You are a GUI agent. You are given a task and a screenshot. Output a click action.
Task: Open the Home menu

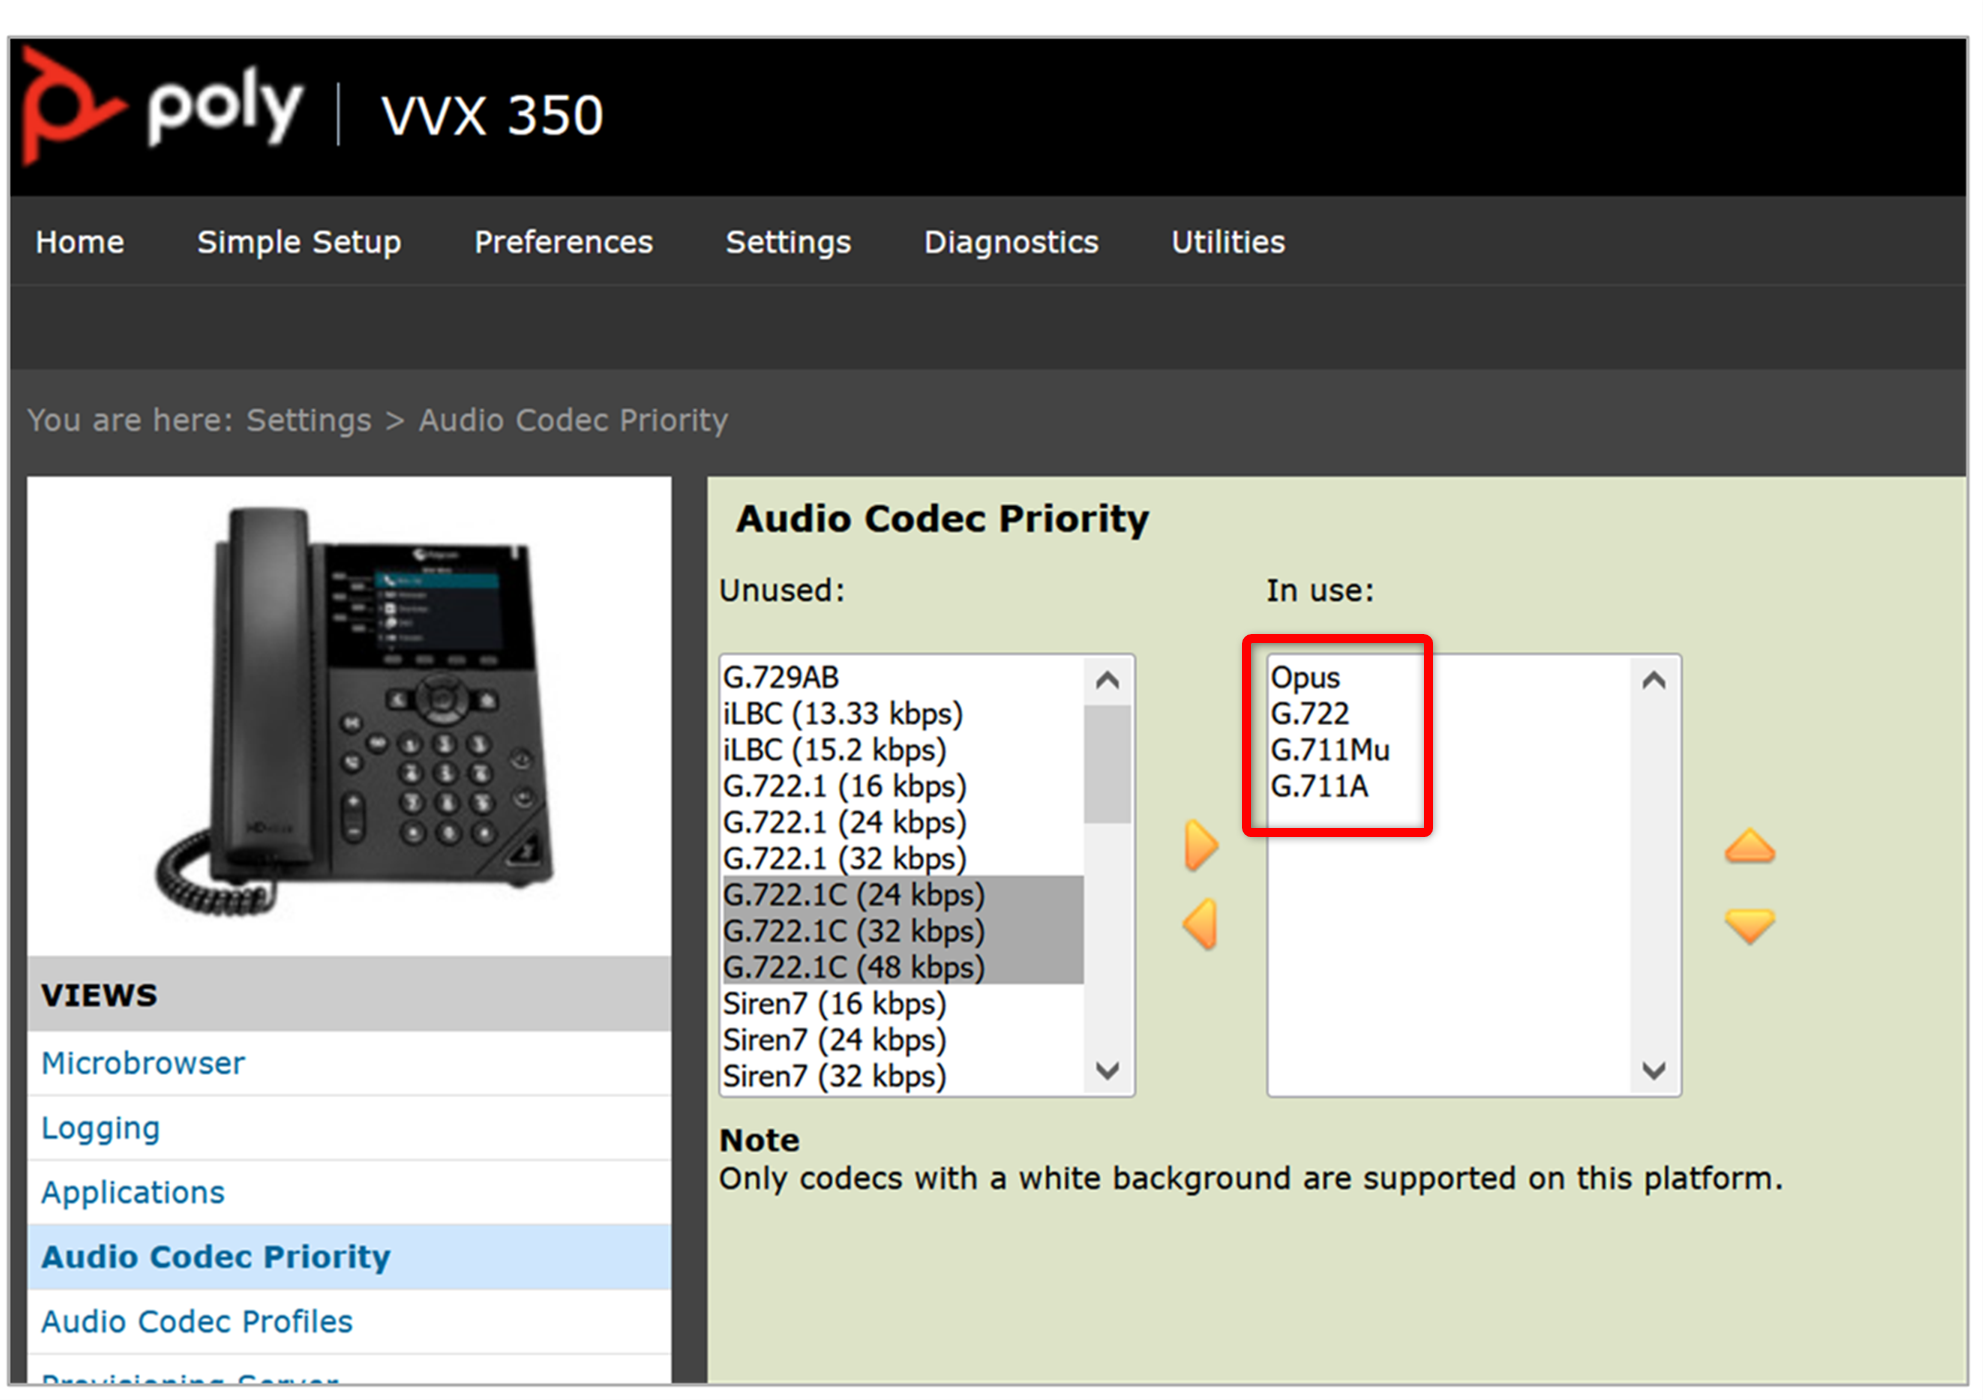pos(80,242)
